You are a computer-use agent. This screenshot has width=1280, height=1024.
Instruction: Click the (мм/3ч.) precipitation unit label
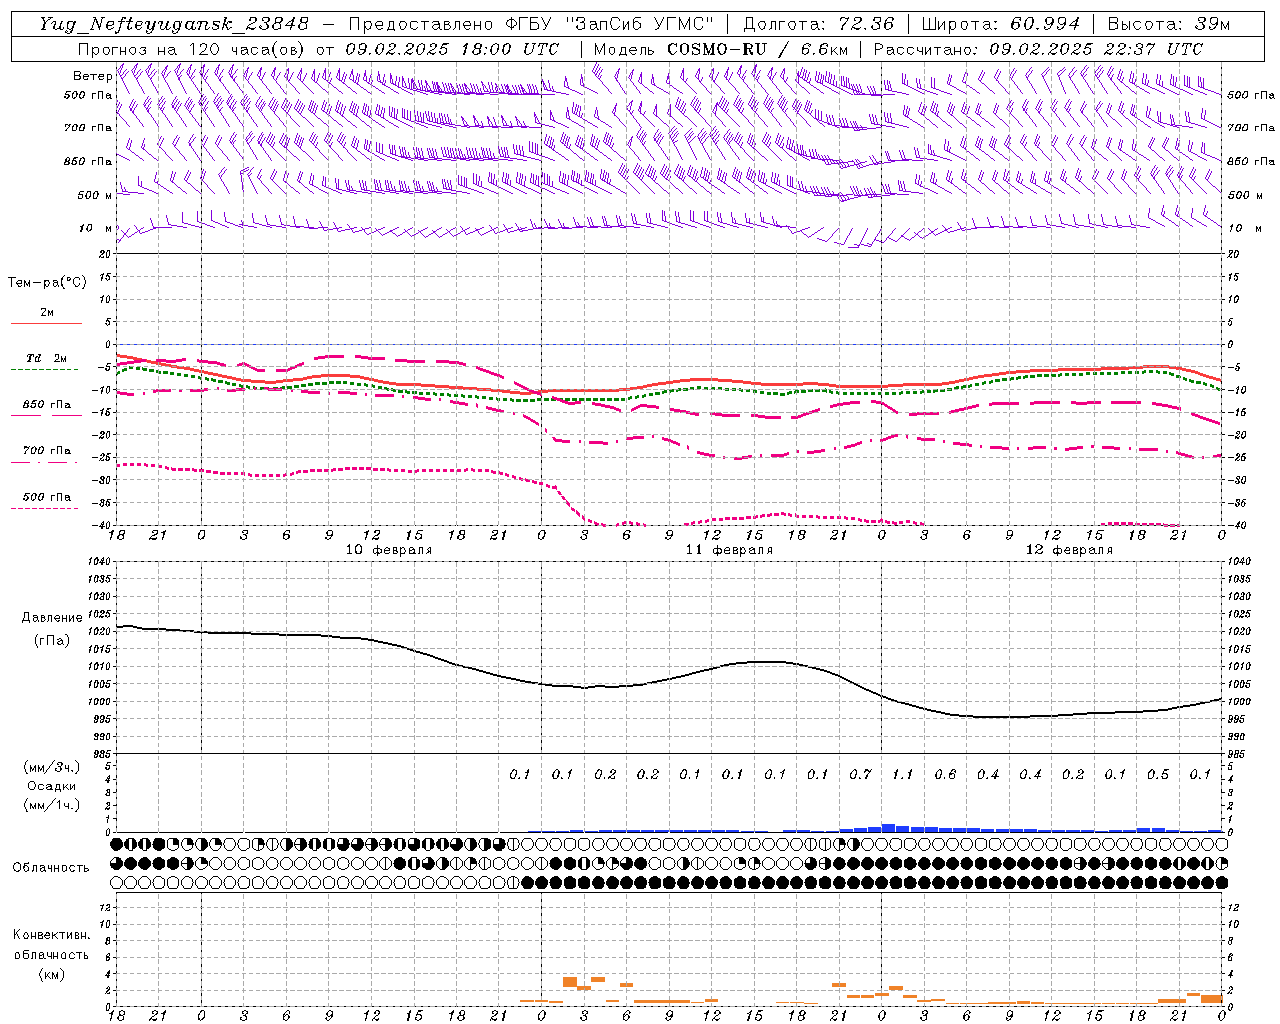pyautogui.click(x=52, y=767)
